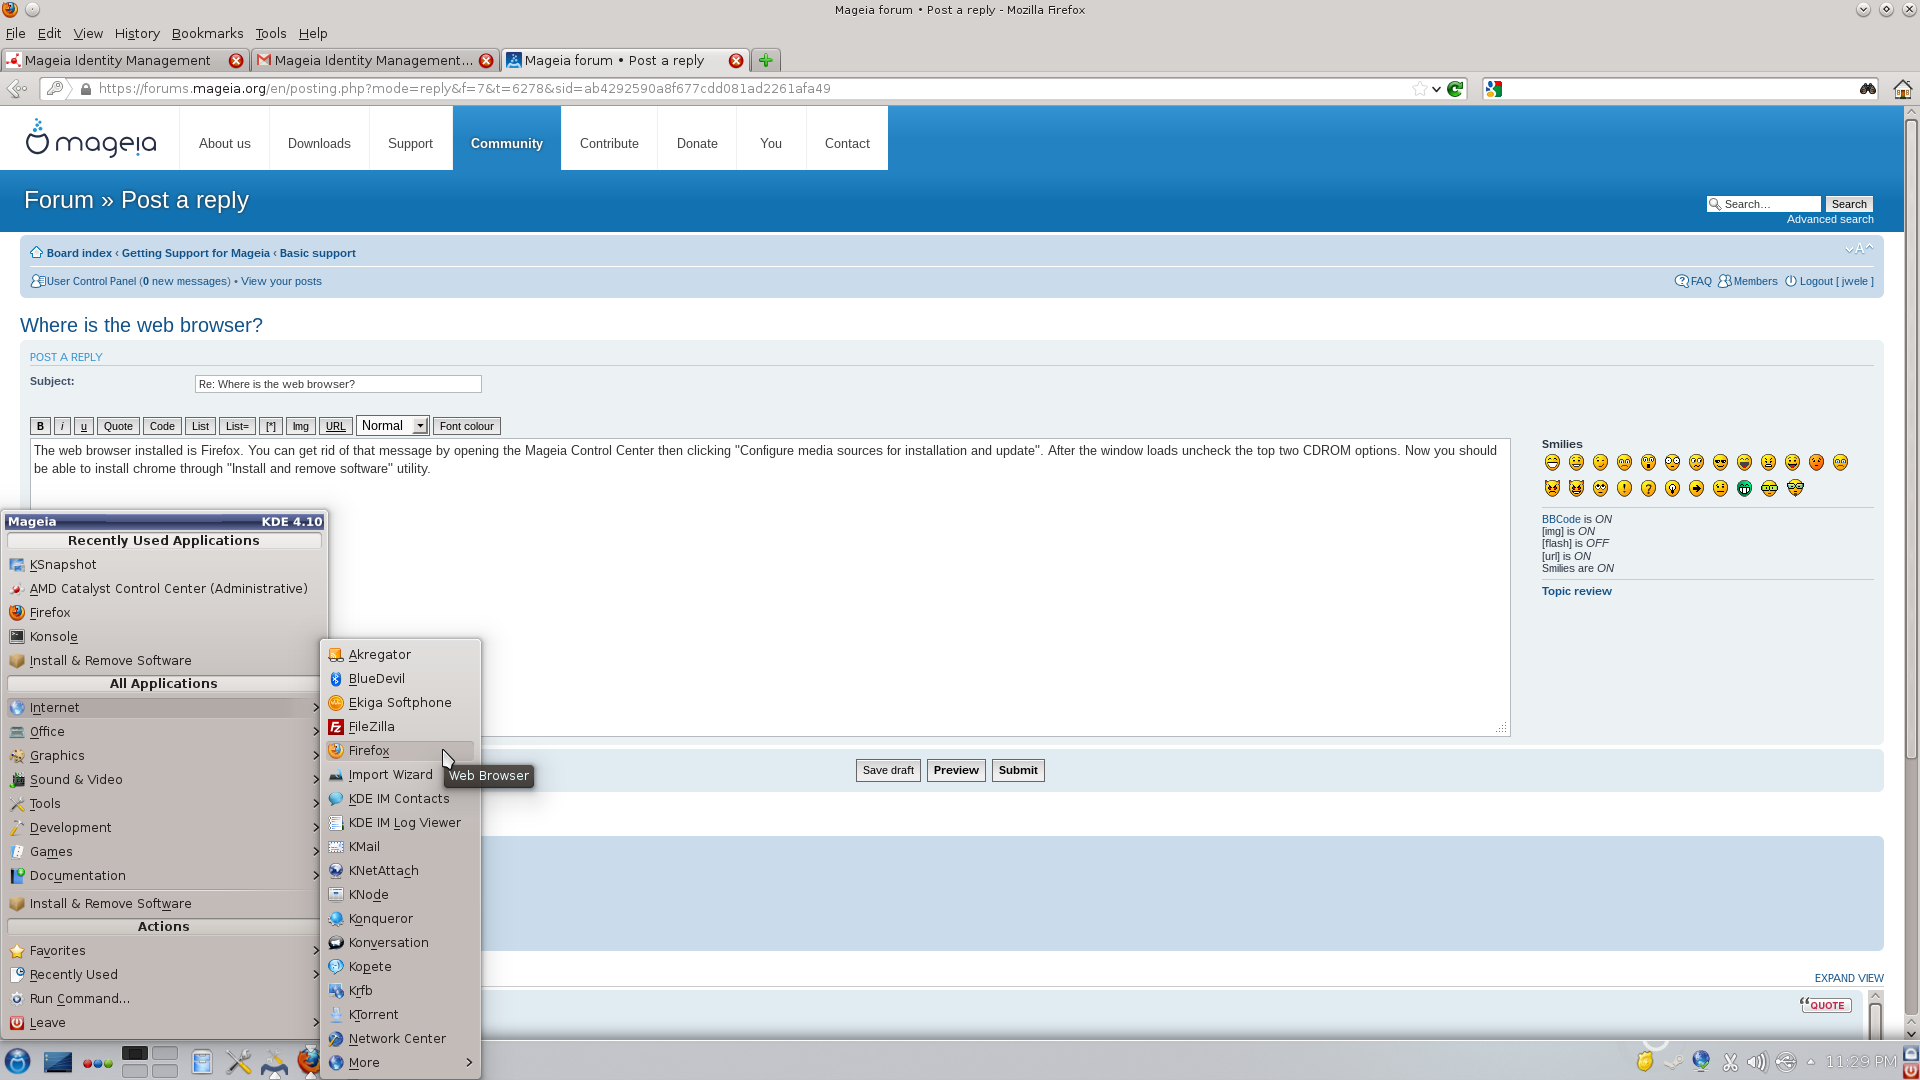Image resolution: width=1920 pixels, height=1080 pixels.
Task: Expand the Office applications submenu
Action: coord(164,732)
